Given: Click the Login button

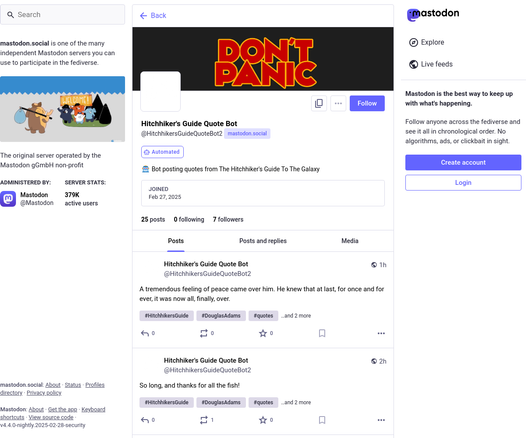Looking at the screenshot, I should pyautogui.click(x=463, y=182).
